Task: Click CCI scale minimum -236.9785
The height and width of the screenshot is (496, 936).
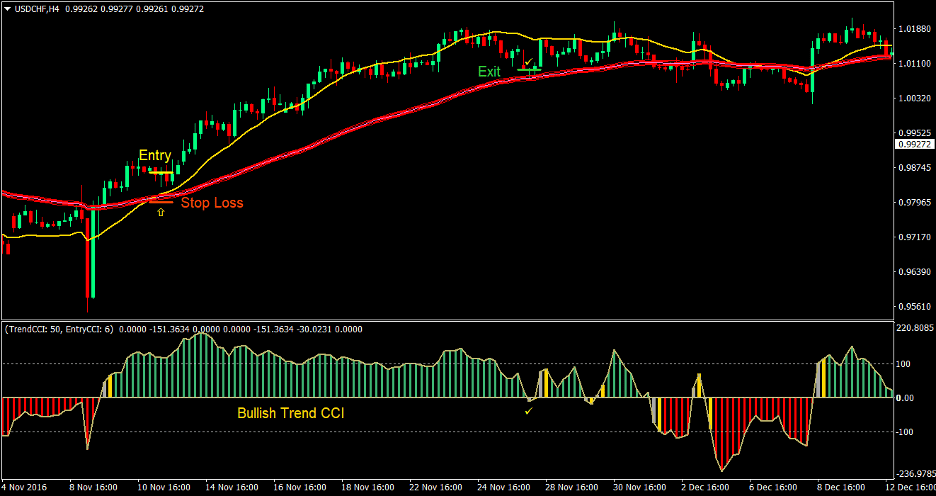Action: pos(915,474)
